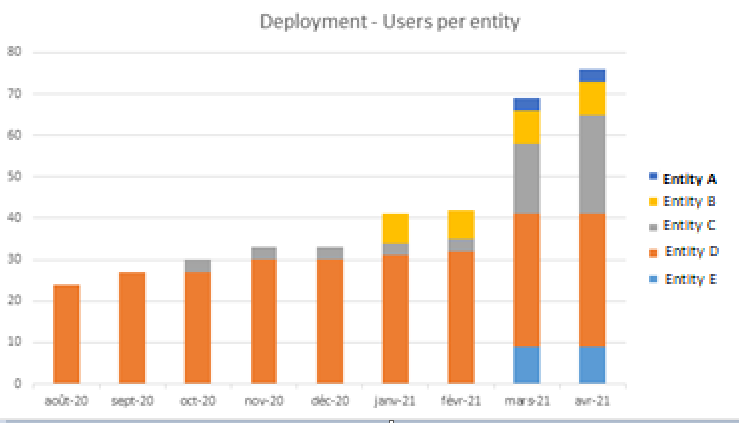
Task: Select the orange segment of avr-21 bar
Action: pyautogui.click(x=592, y=280)
